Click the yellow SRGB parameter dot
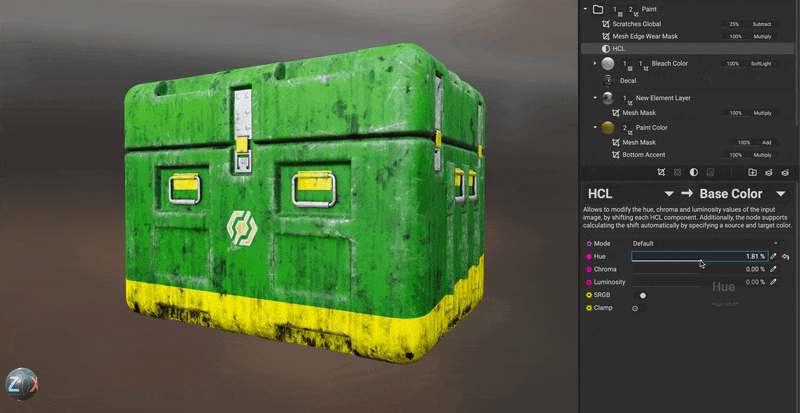The image size is (800, 413). 589,295
